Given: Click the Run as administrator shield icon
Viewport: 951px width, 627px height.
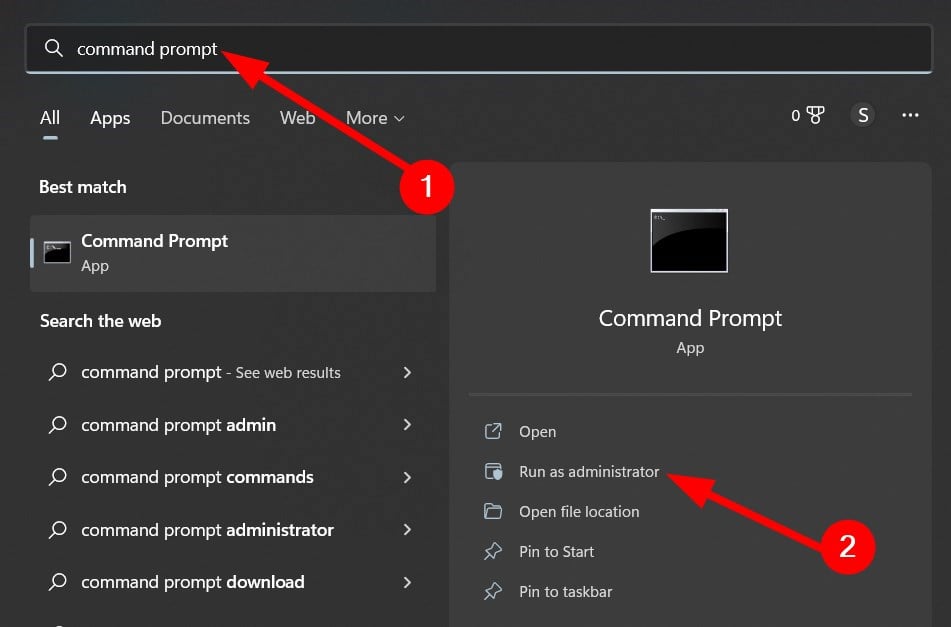Looking at the screenshot, I should tap(493, 471).
